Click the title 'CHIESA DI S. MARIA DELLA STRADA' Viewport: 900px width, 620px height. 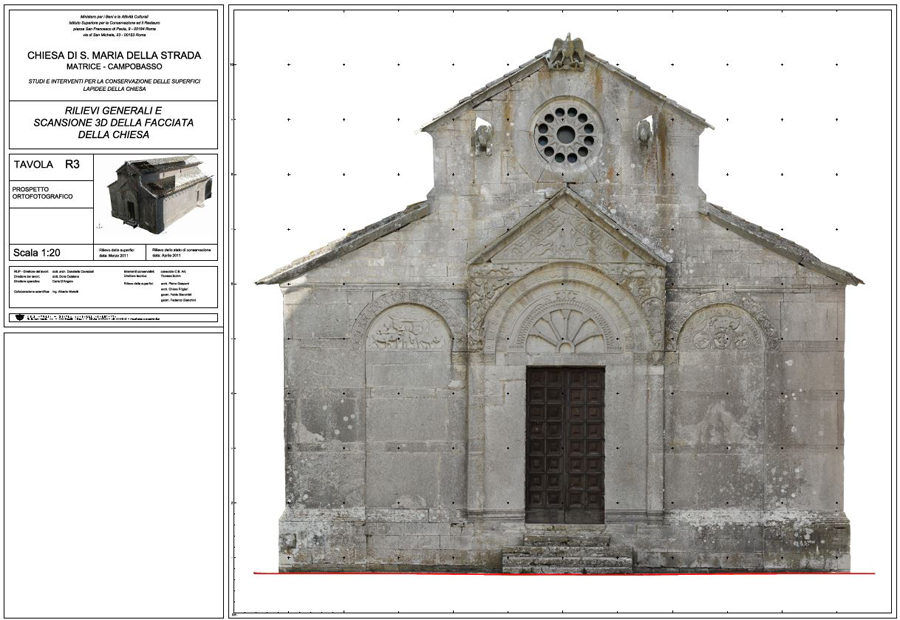pyautogui.click(x=114, y=56)
